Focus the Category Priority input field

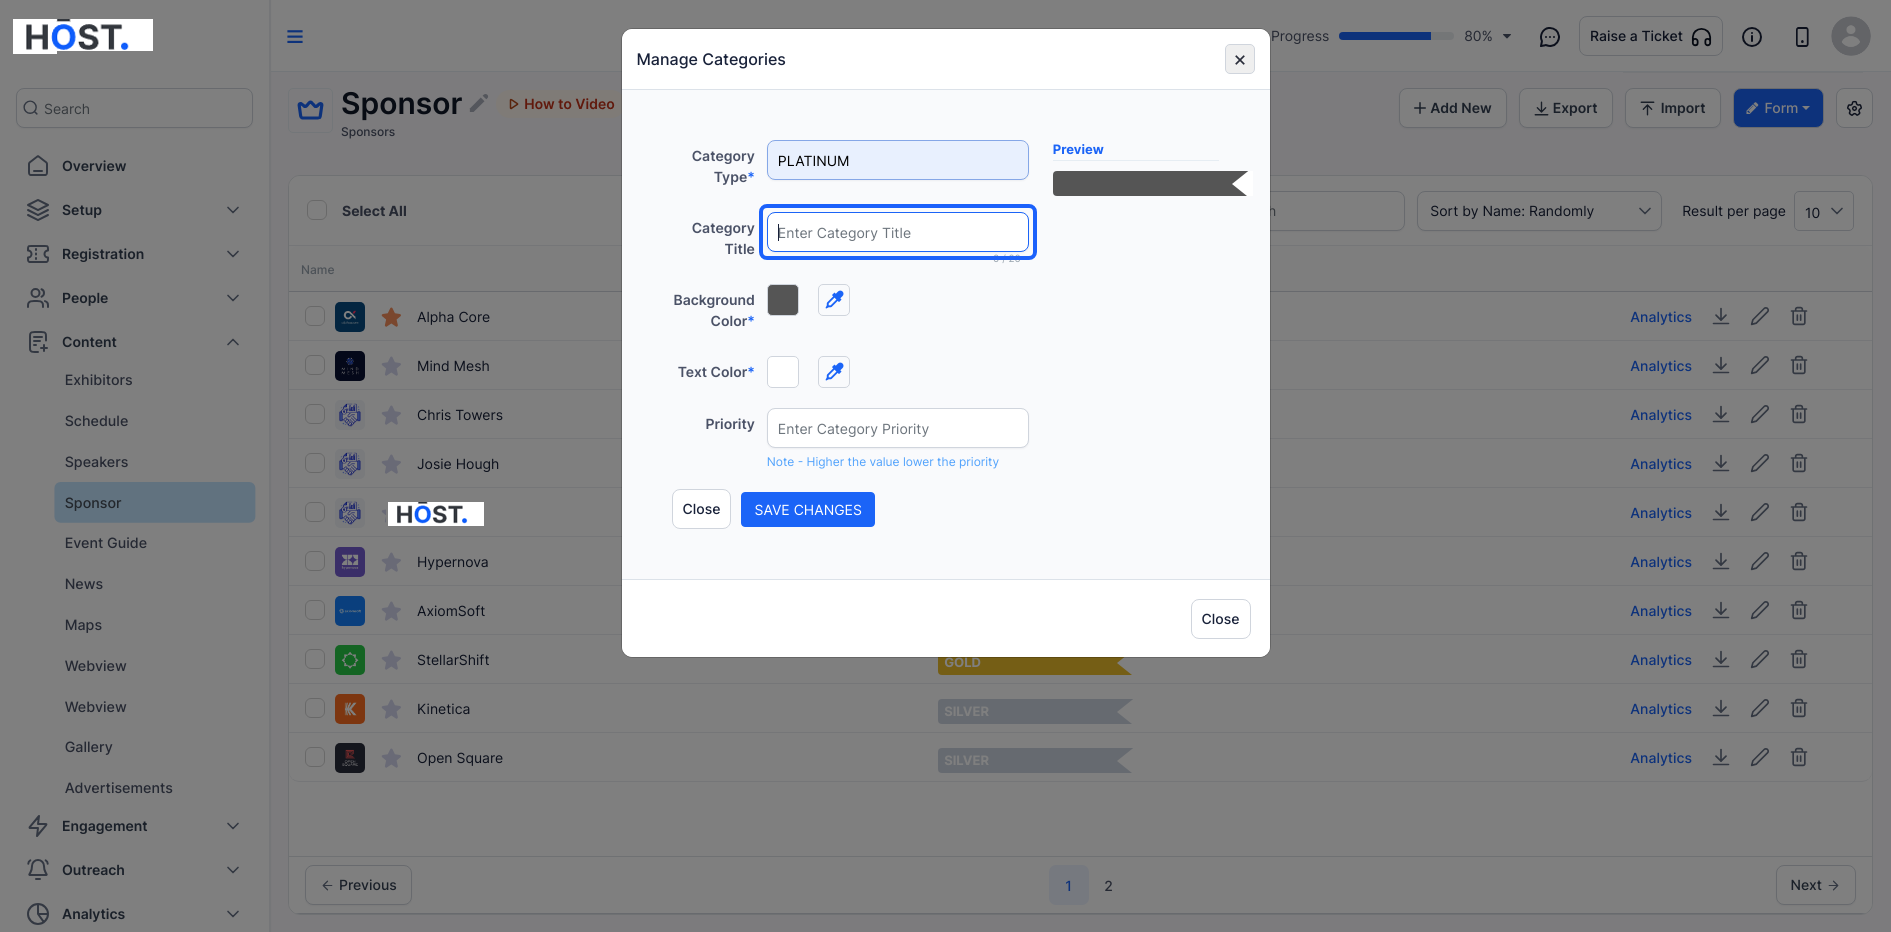click(x=898, y=428)
